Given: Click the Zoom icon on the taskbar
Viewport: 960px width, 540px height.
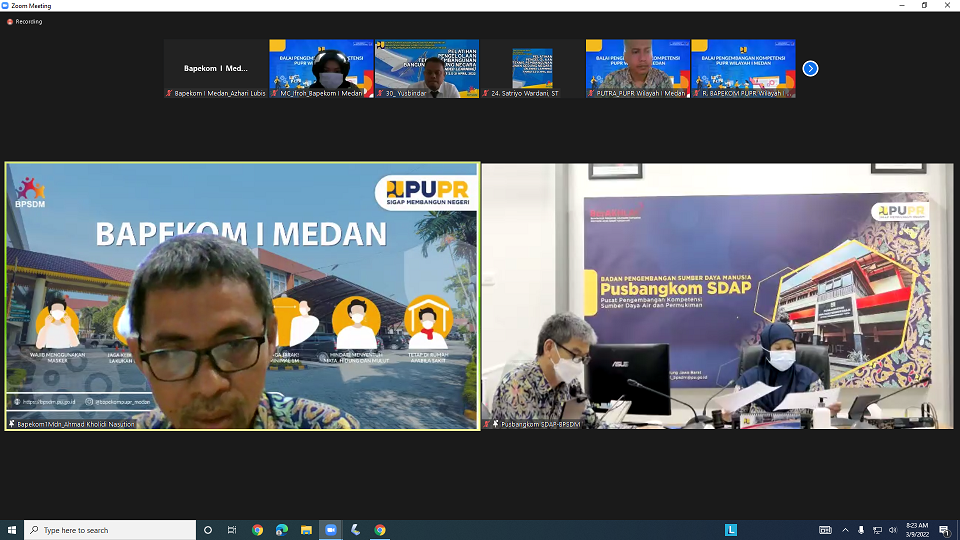Looking at the screenshot, I should [x=331, y=530].
